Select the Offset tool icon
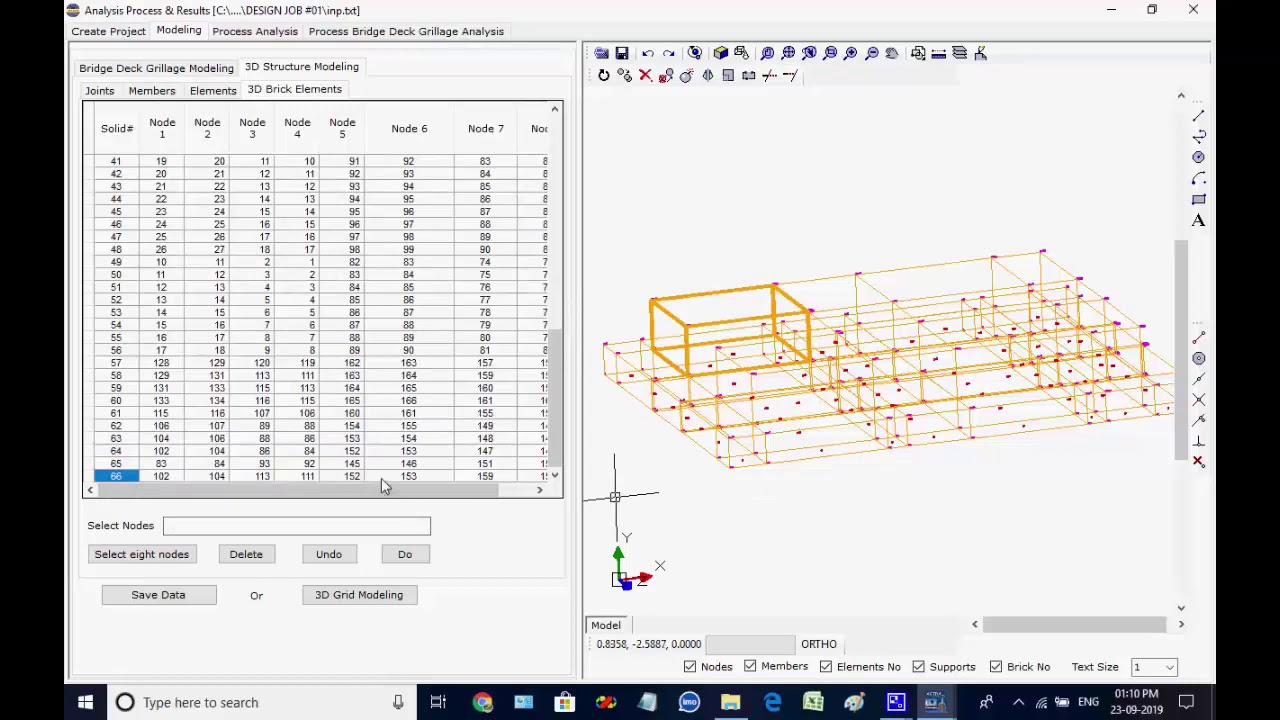 point(728,76)
